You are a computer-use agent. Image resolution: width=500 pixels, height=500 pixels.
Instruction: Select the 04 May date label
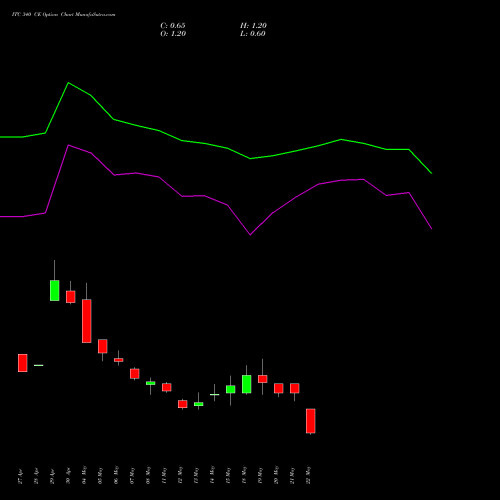coord(85,475)
